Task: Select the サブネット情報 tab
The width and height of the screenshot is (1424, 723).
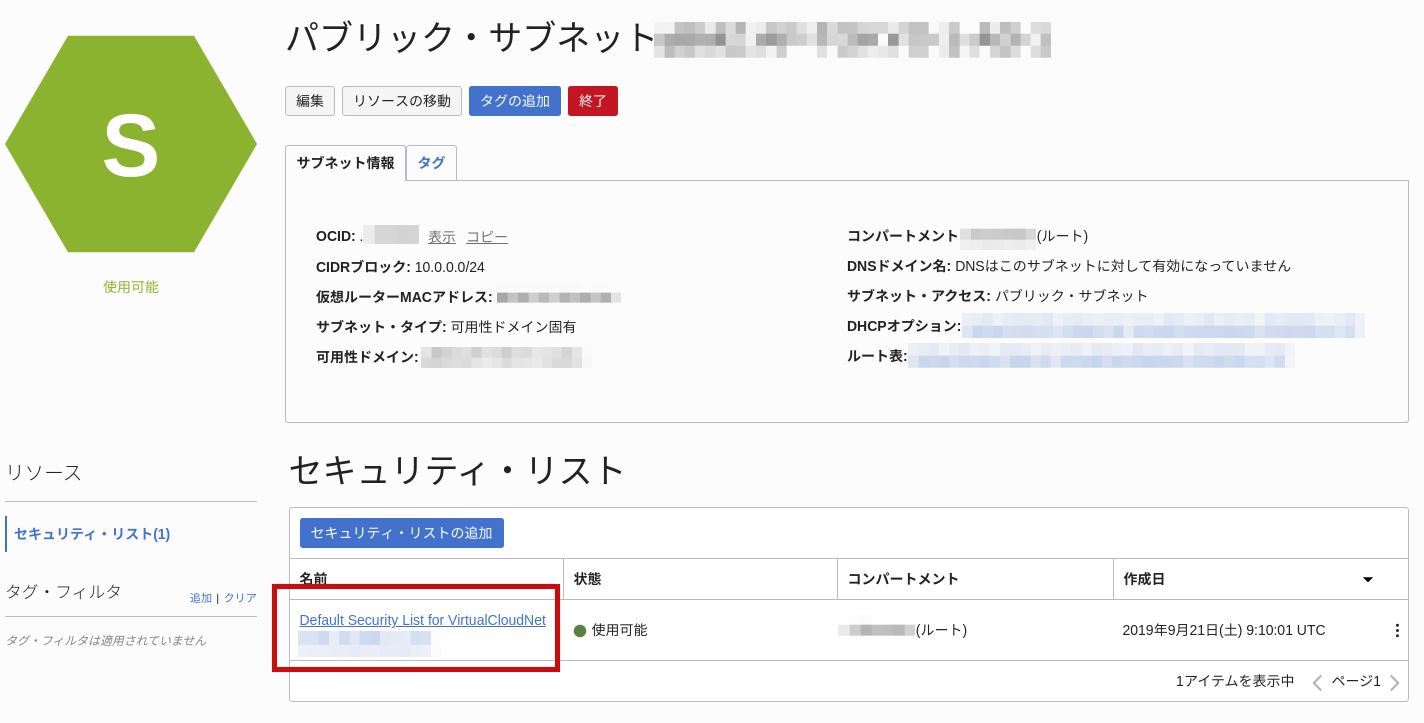Action: tap(345, 162)
